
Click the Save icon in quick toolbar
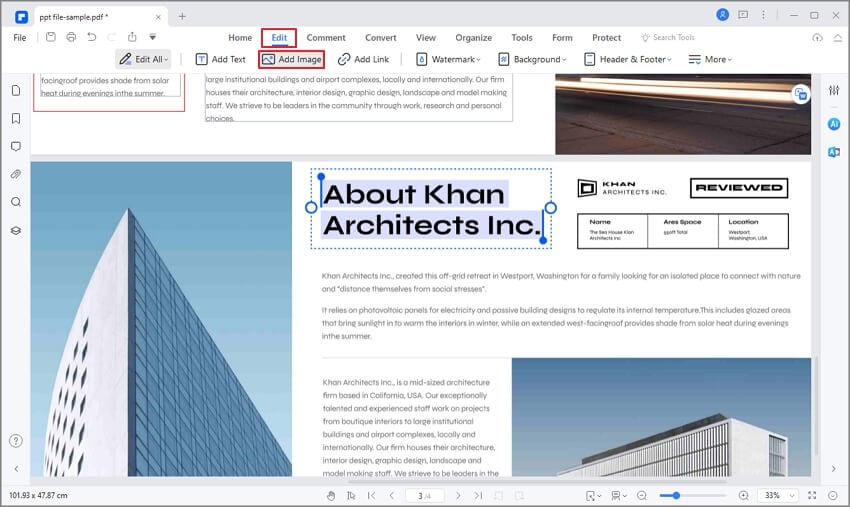point(50,37)
